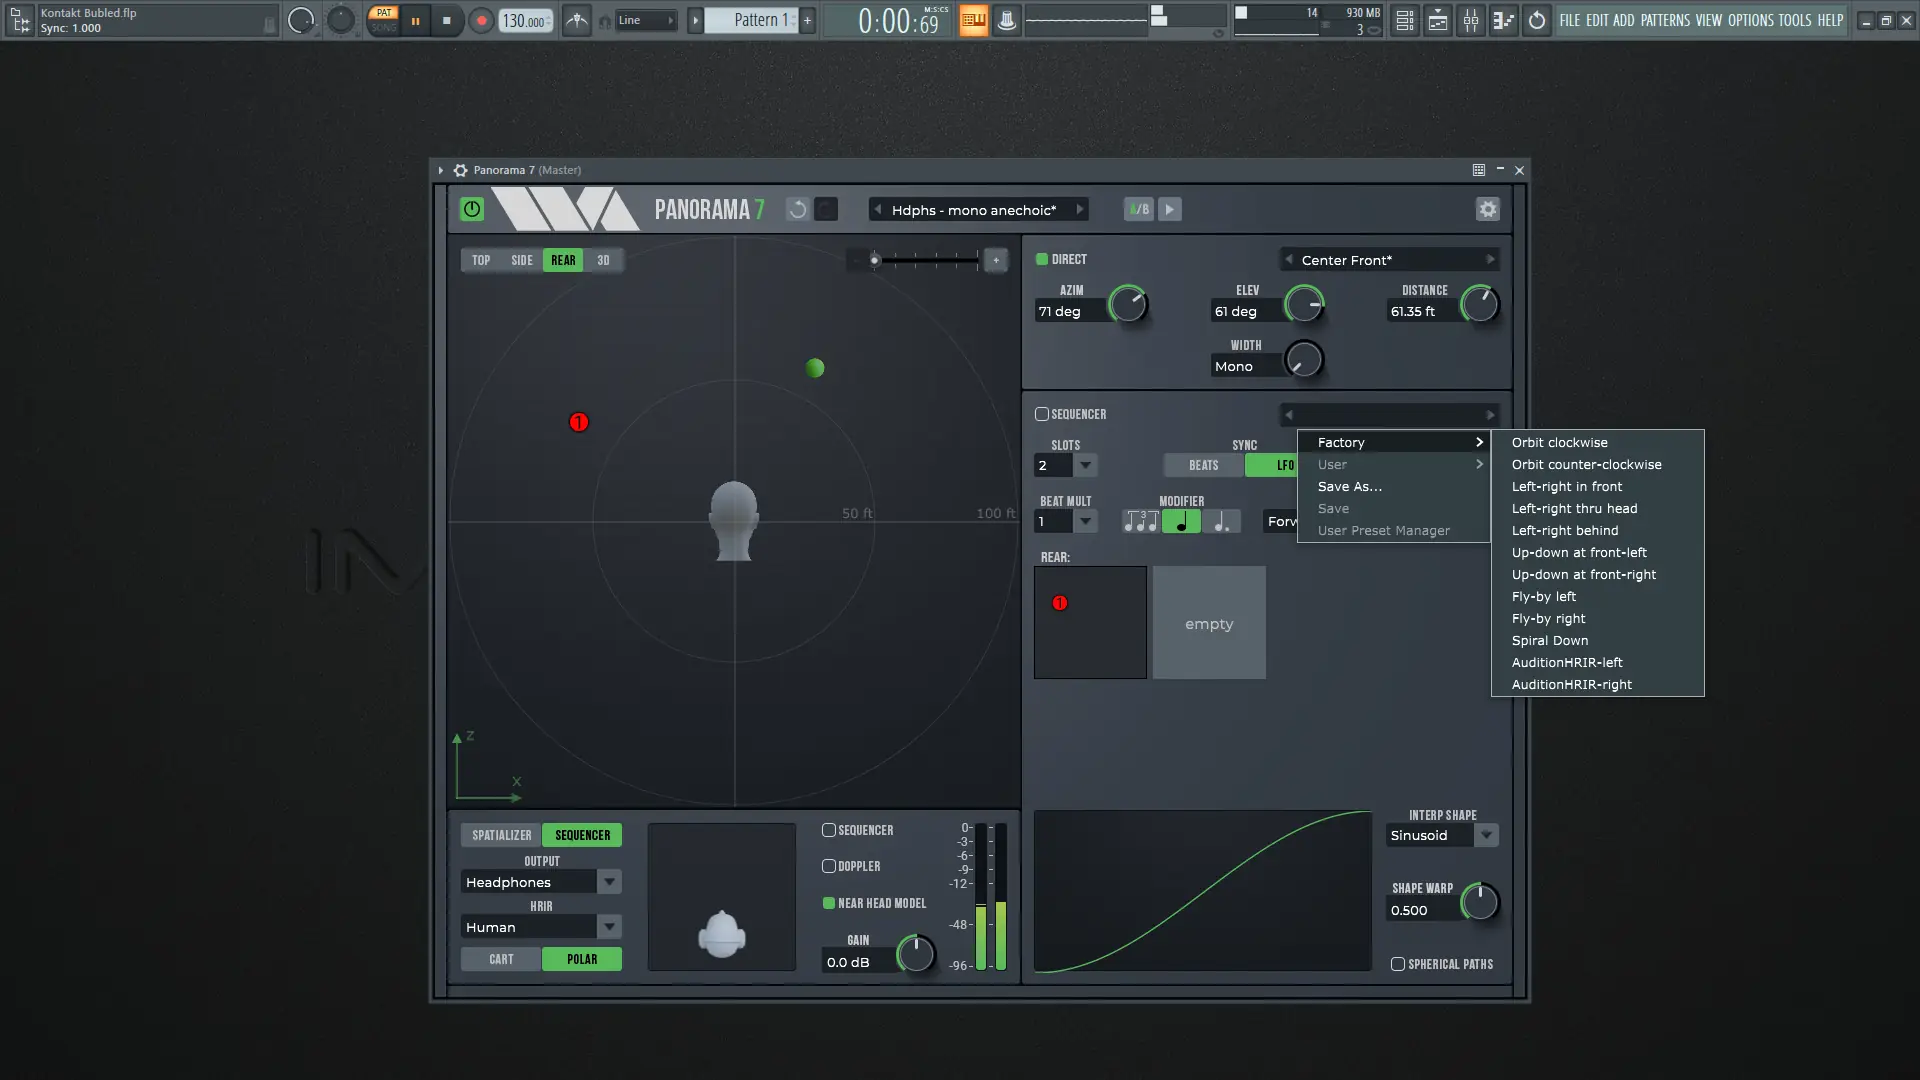Open the mixer from the top toolbar
1920x1080 pixels.
[1470, 20]
